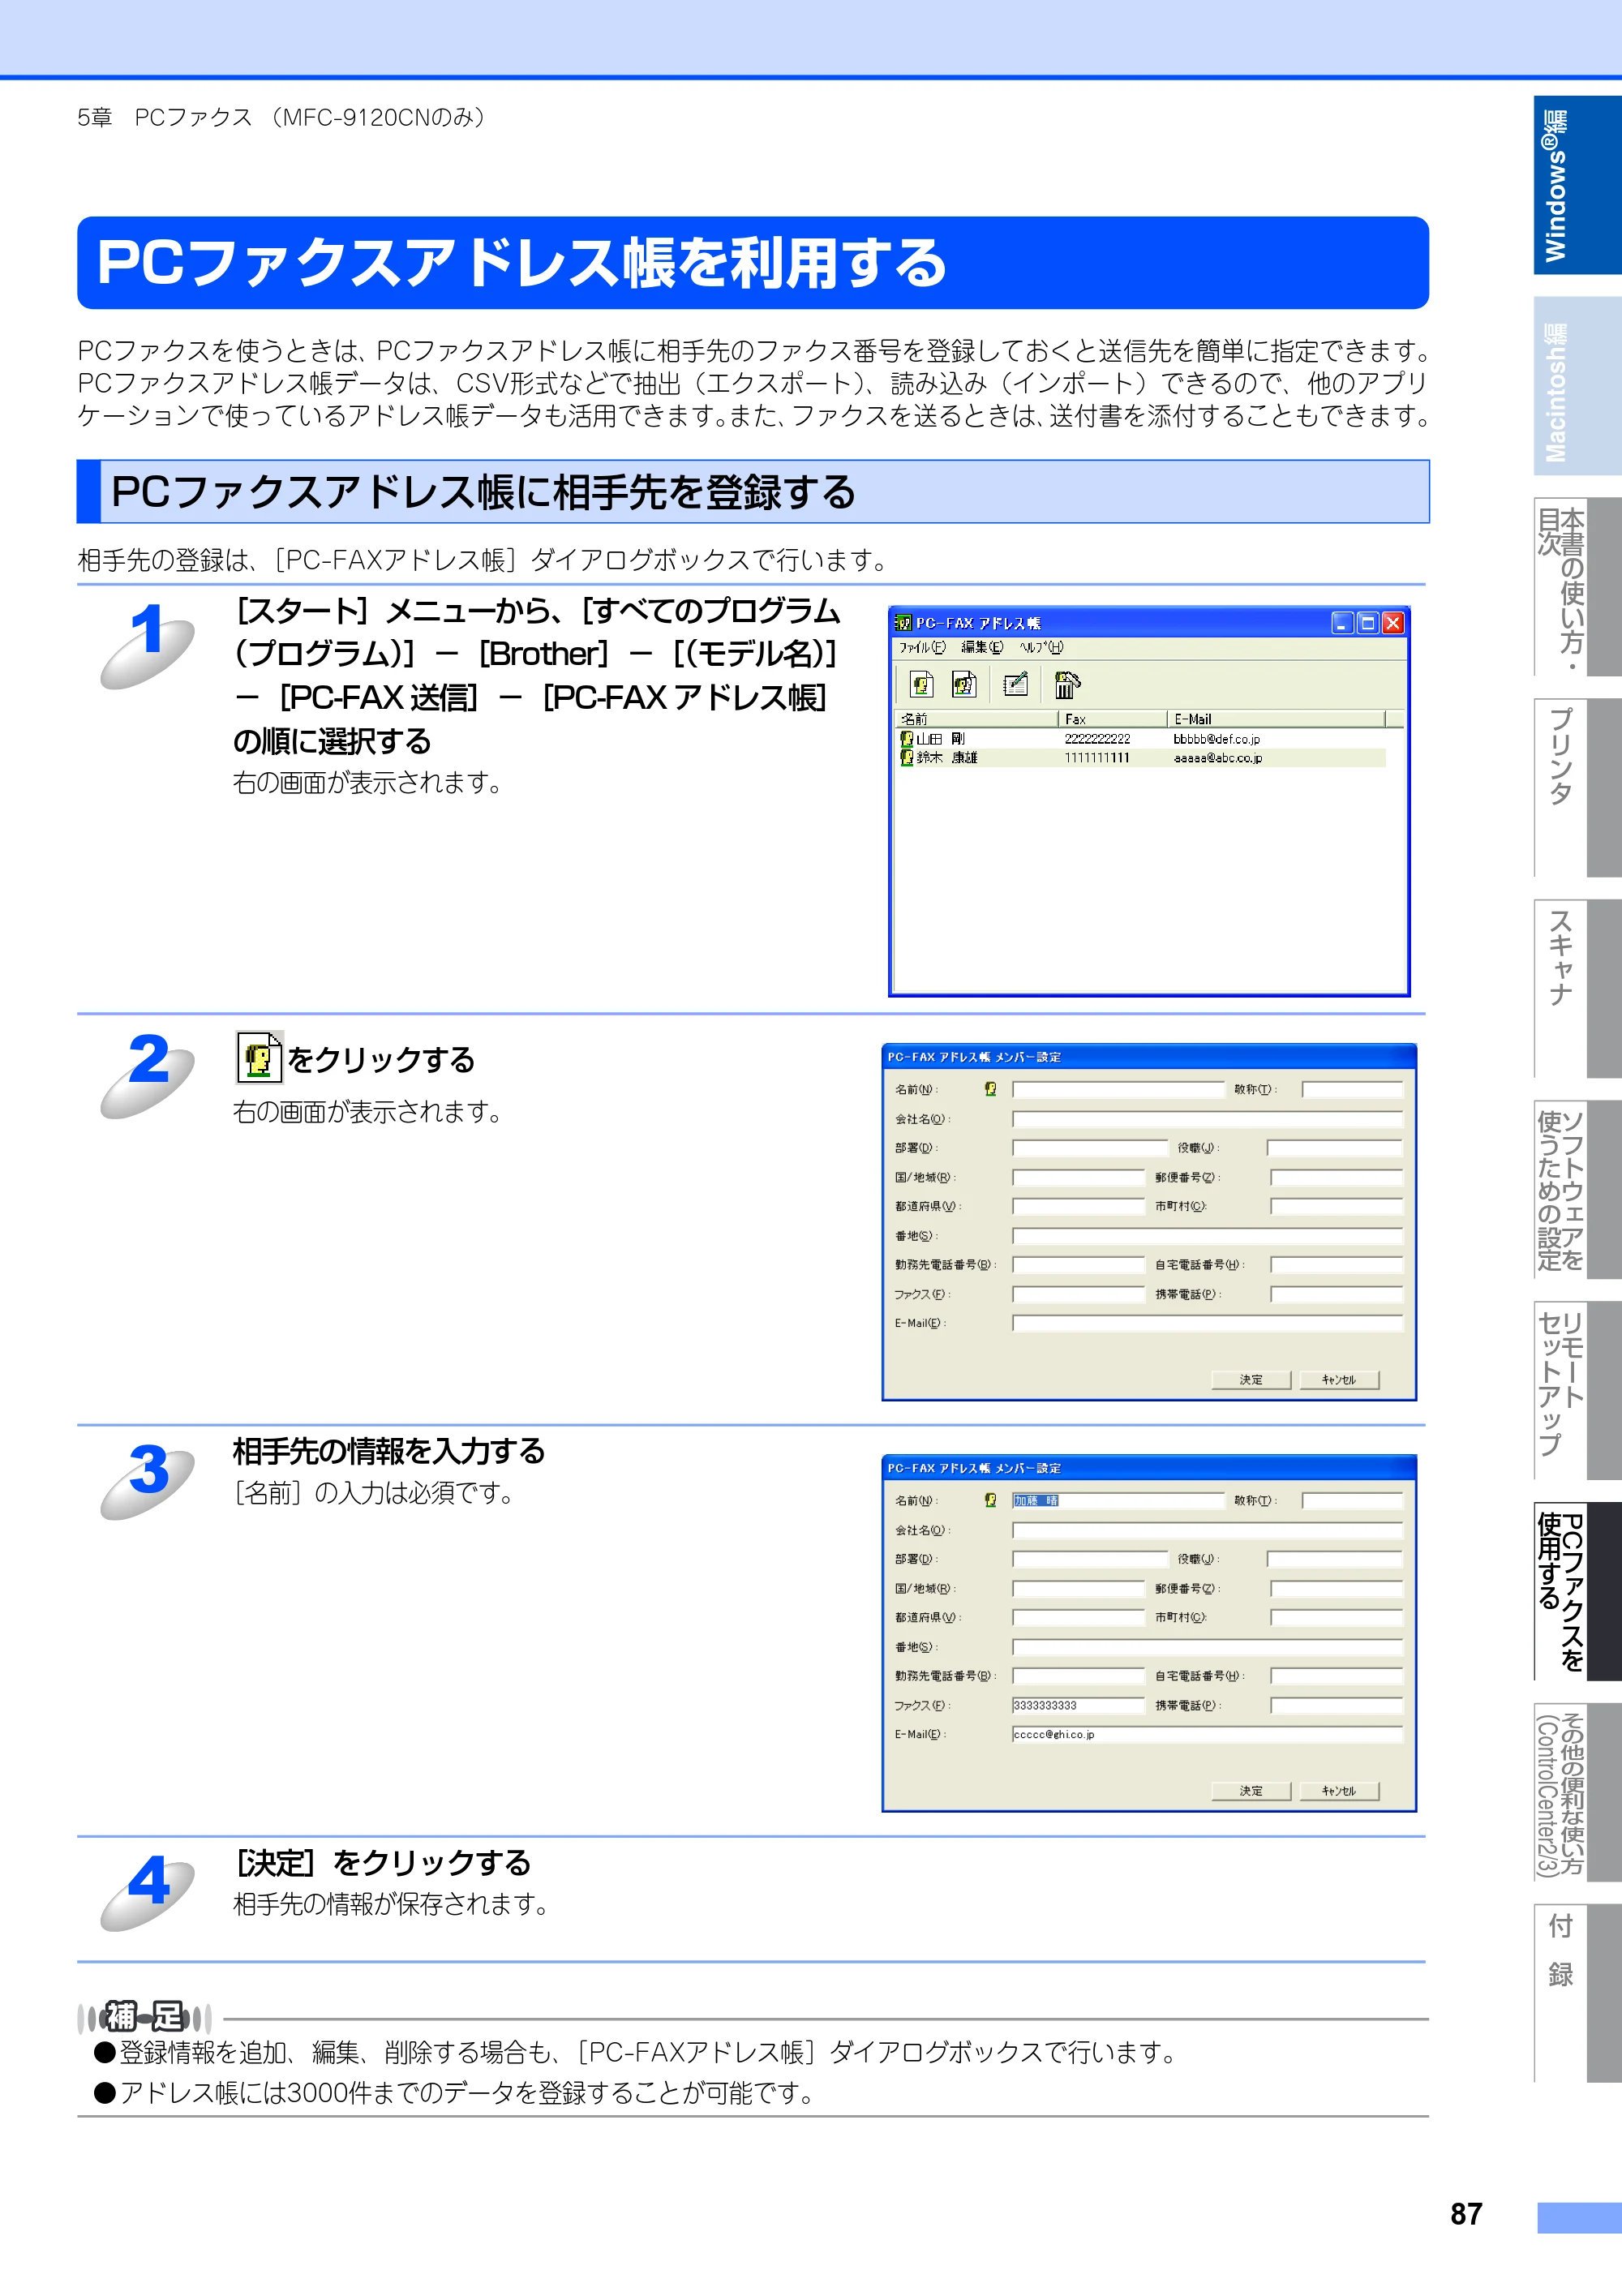The height and width of the screenshot is (2296, 1622).
Task: Click the 名前 column header
Action: (x=976, y=719)
